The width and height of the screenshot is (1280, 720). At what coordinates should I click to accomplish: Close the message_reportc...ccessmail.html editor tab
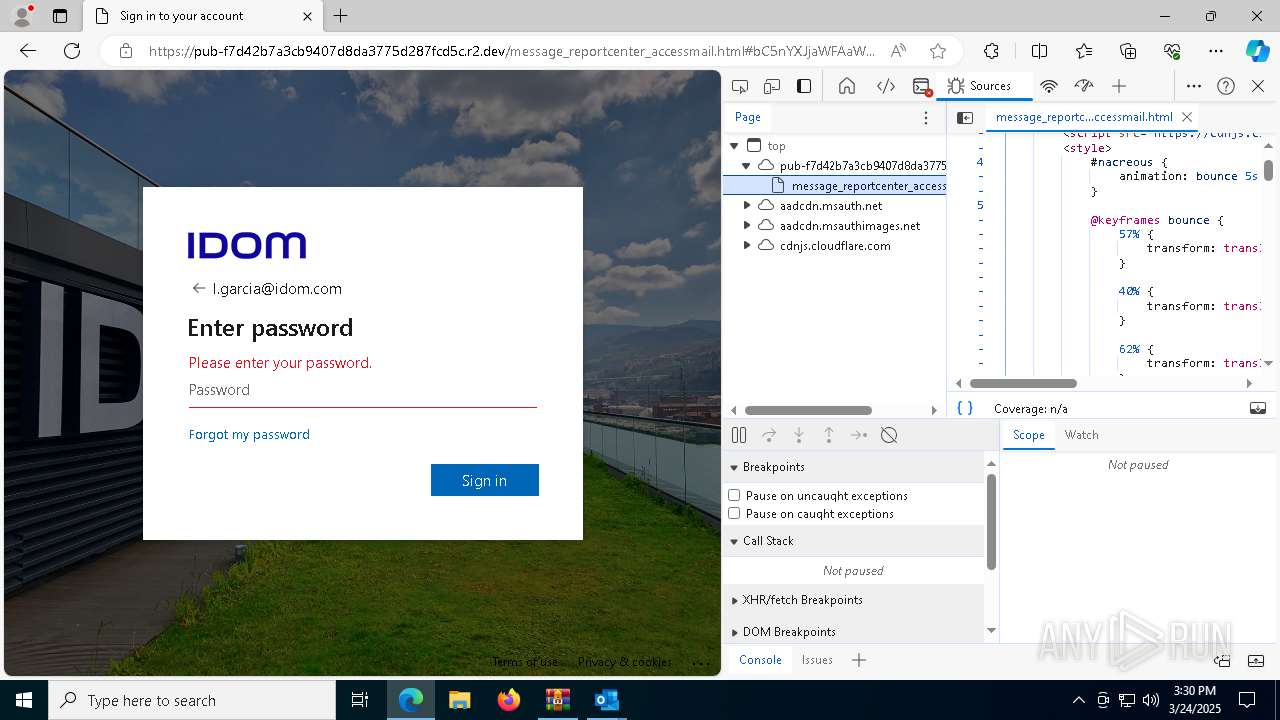click(x=1187, y=117)
